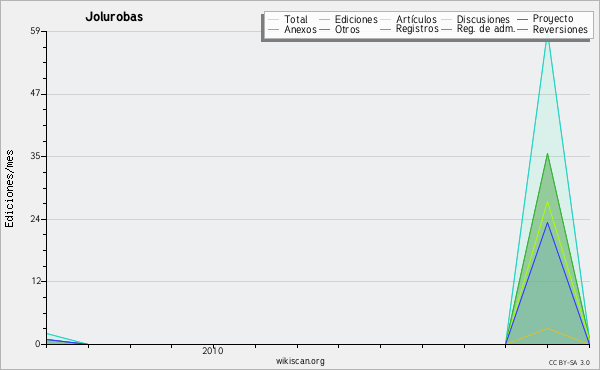This screenshot has height=370, width=600.
Task: Click the y-axis value 35
Action: [35, 156]
